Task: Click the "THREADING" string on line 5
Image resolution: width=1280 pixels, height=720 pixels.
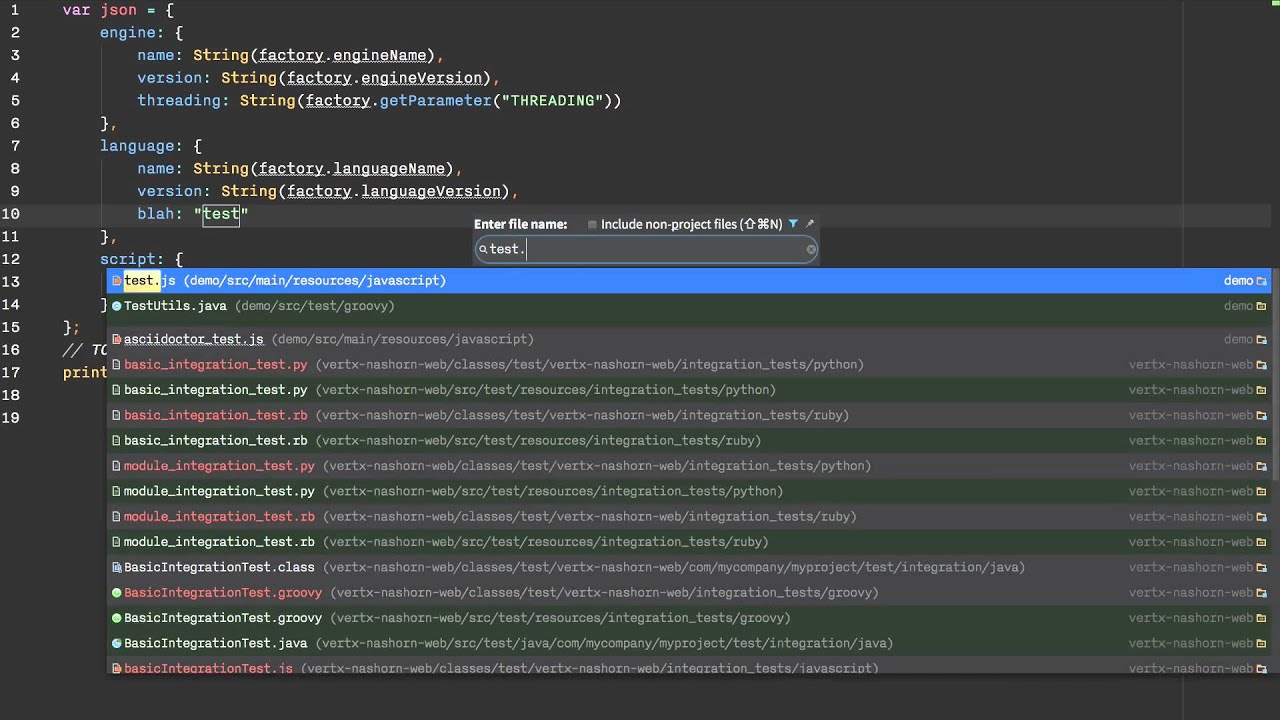Action: [553, 100]
